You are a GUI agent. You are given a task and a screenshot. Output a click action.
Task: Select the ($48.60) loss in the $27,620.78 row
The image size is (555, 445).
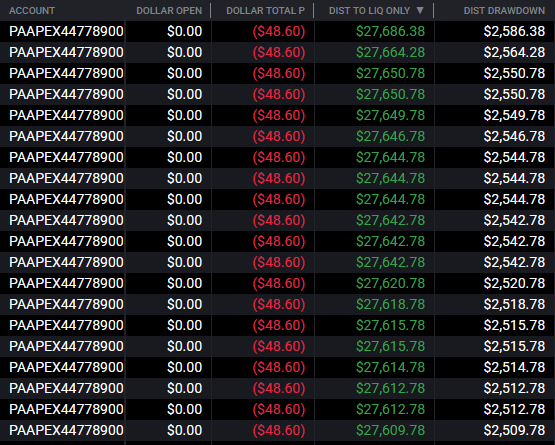click(x=279, y=283)
